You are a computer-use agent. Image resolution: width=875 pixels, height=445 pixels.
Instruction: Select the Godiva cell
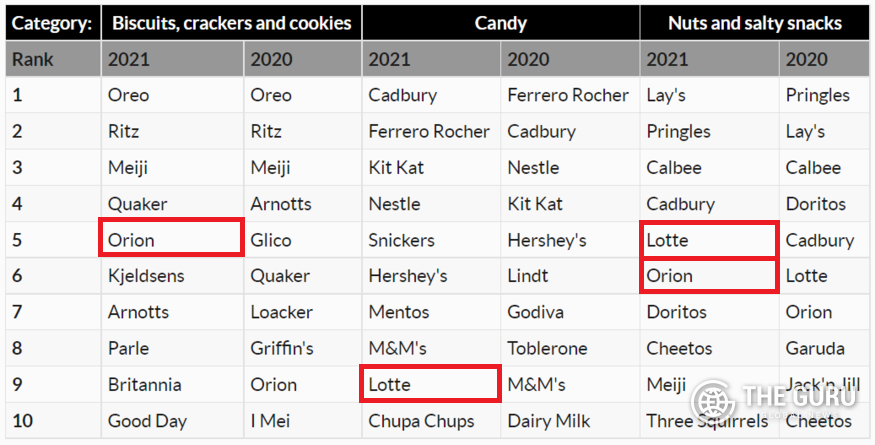coord(570,312)
